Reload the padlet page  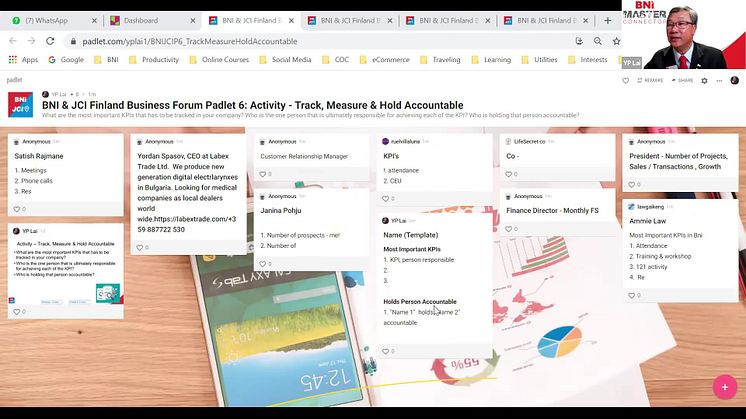(x=50, y=41)
